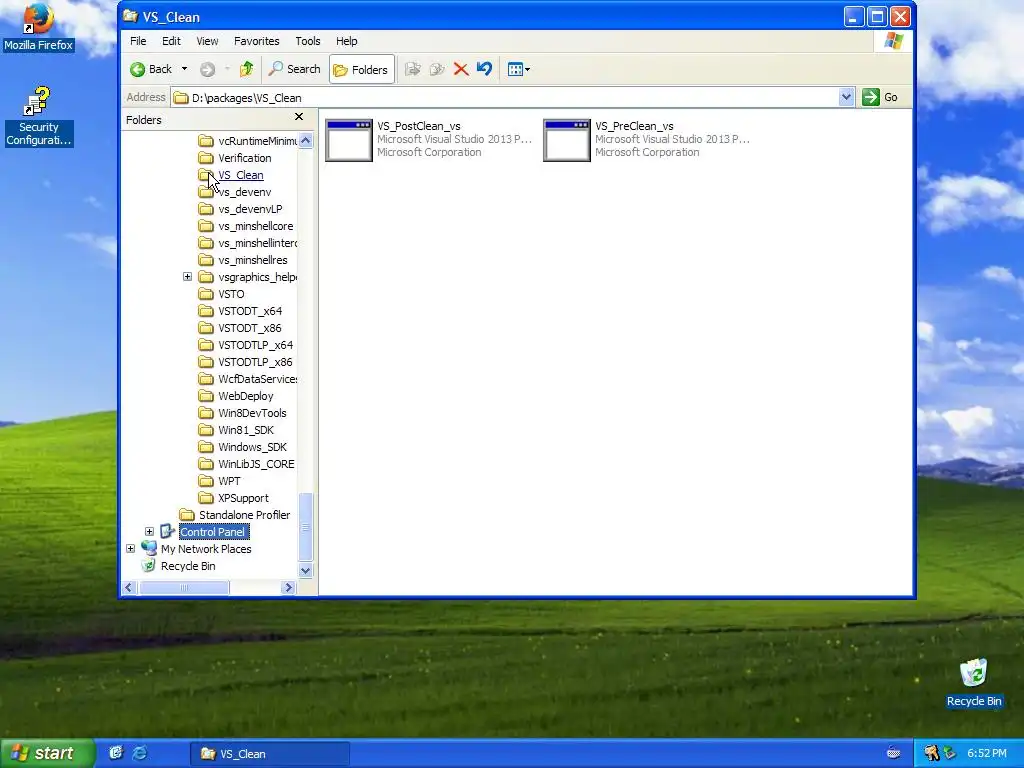Select the VS_PreClean_vs file icon
Viewport: 1024px width, 768px height.
pos(567,140)
